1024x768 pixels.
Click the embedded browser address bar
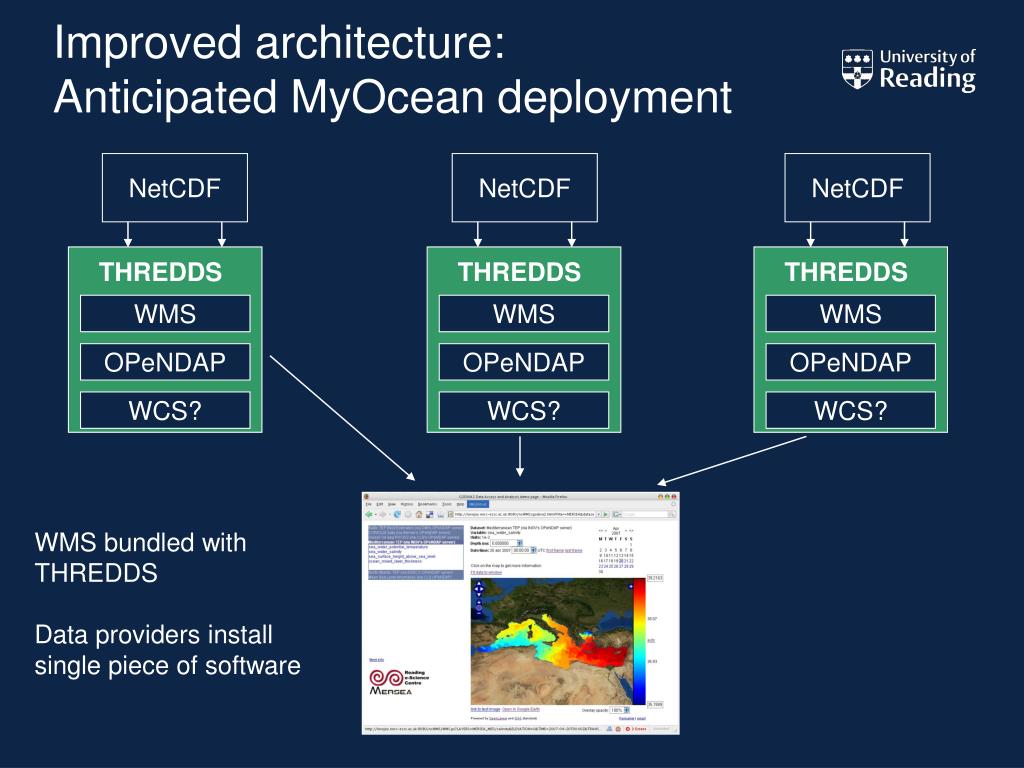524,515
